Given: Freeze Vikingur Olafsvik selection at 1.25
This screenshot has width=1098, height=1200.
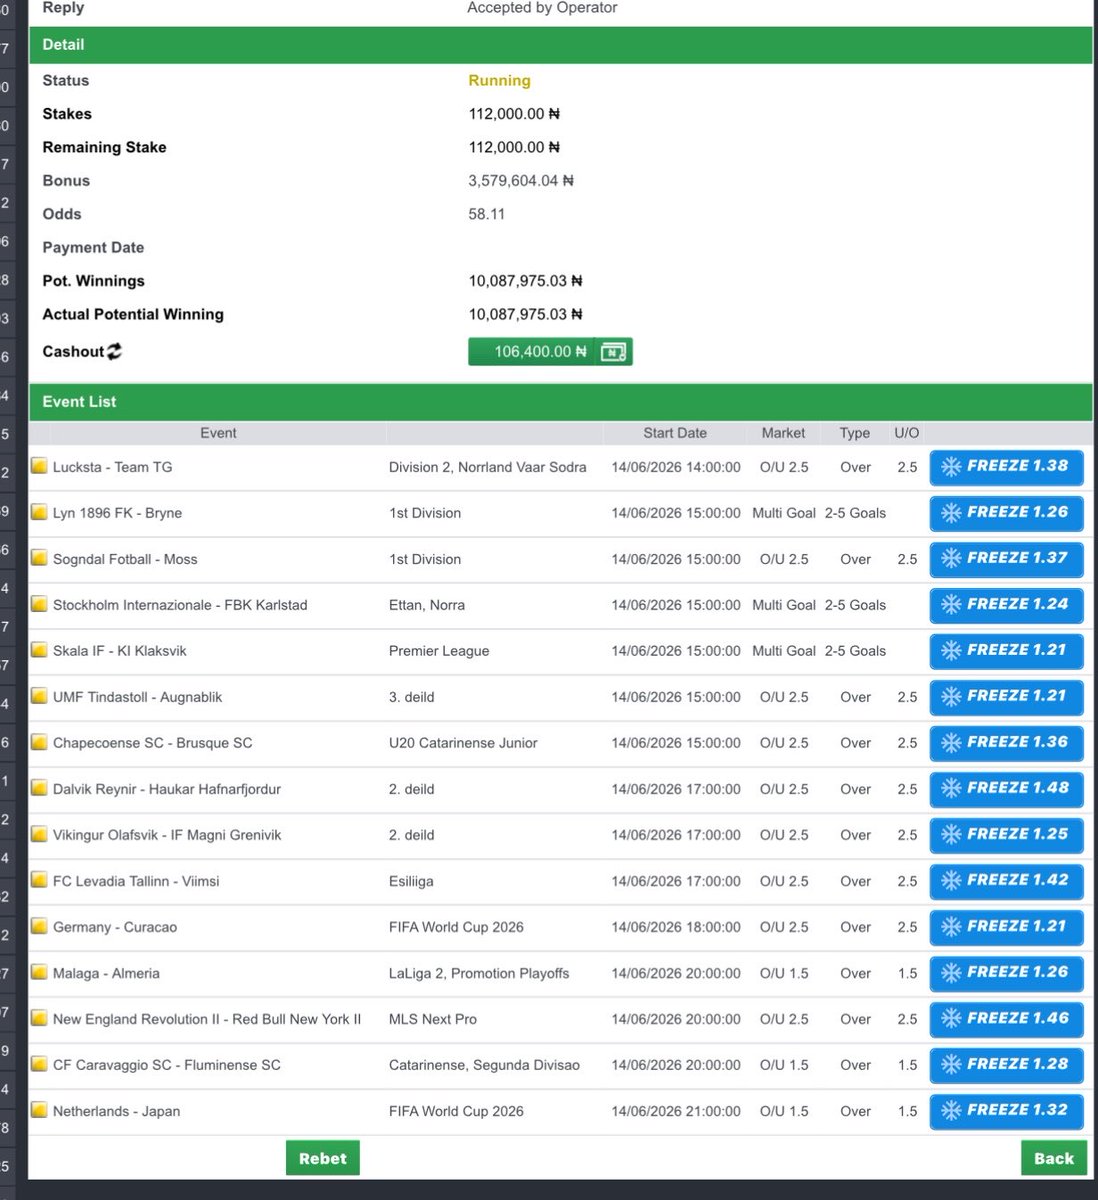Looking at the screenshot, I should (1006, 835).
